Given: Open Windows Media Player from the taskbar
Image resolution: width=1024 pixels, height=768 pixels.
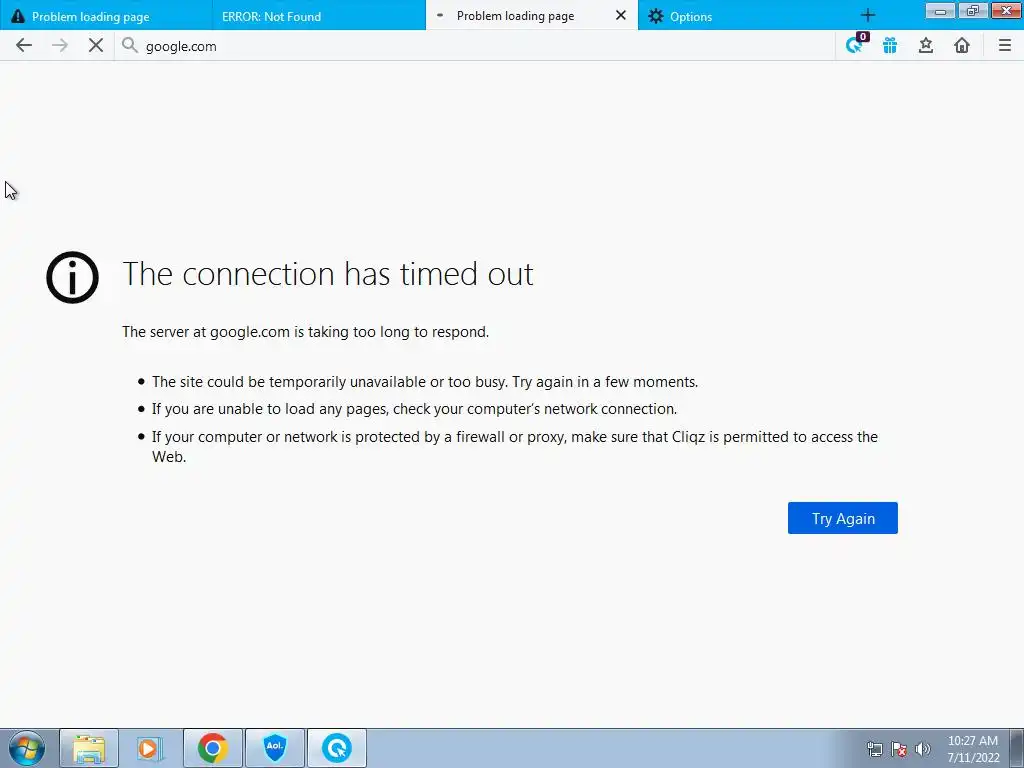Looking at the screenshot, I should pyautogui.click(x=150, y=748).
